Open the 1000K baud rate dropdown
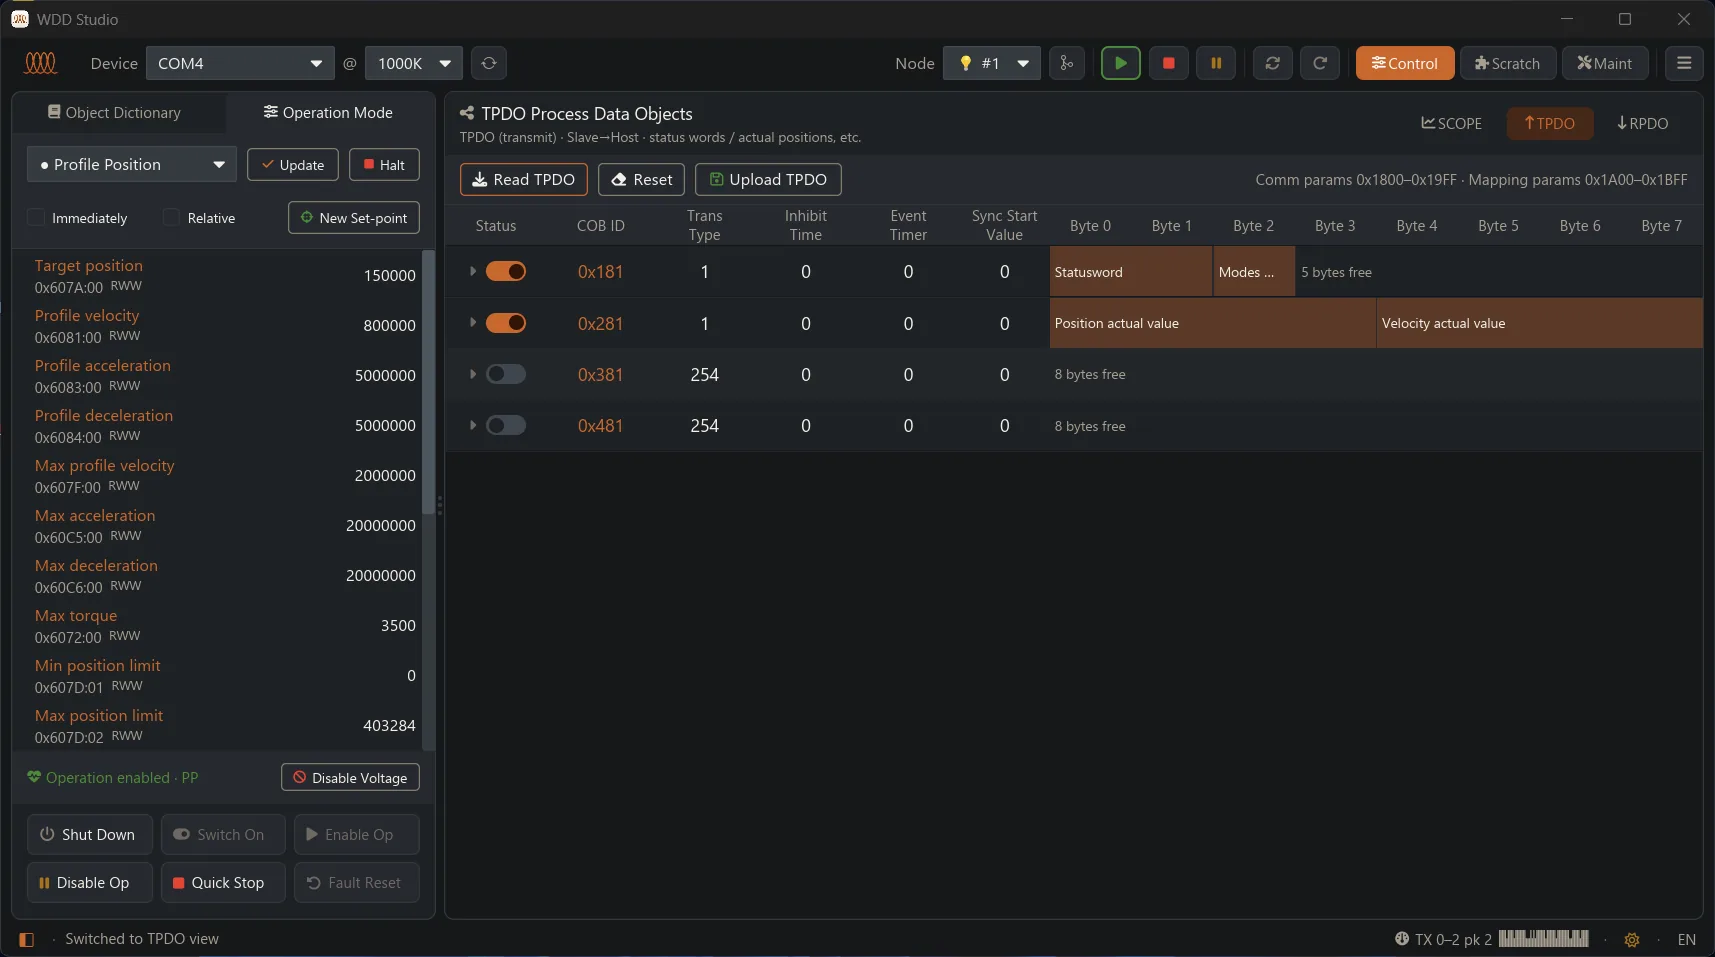Image resolution: width=1715 pixels, height=957 pixels. click(x=414, y=63)
